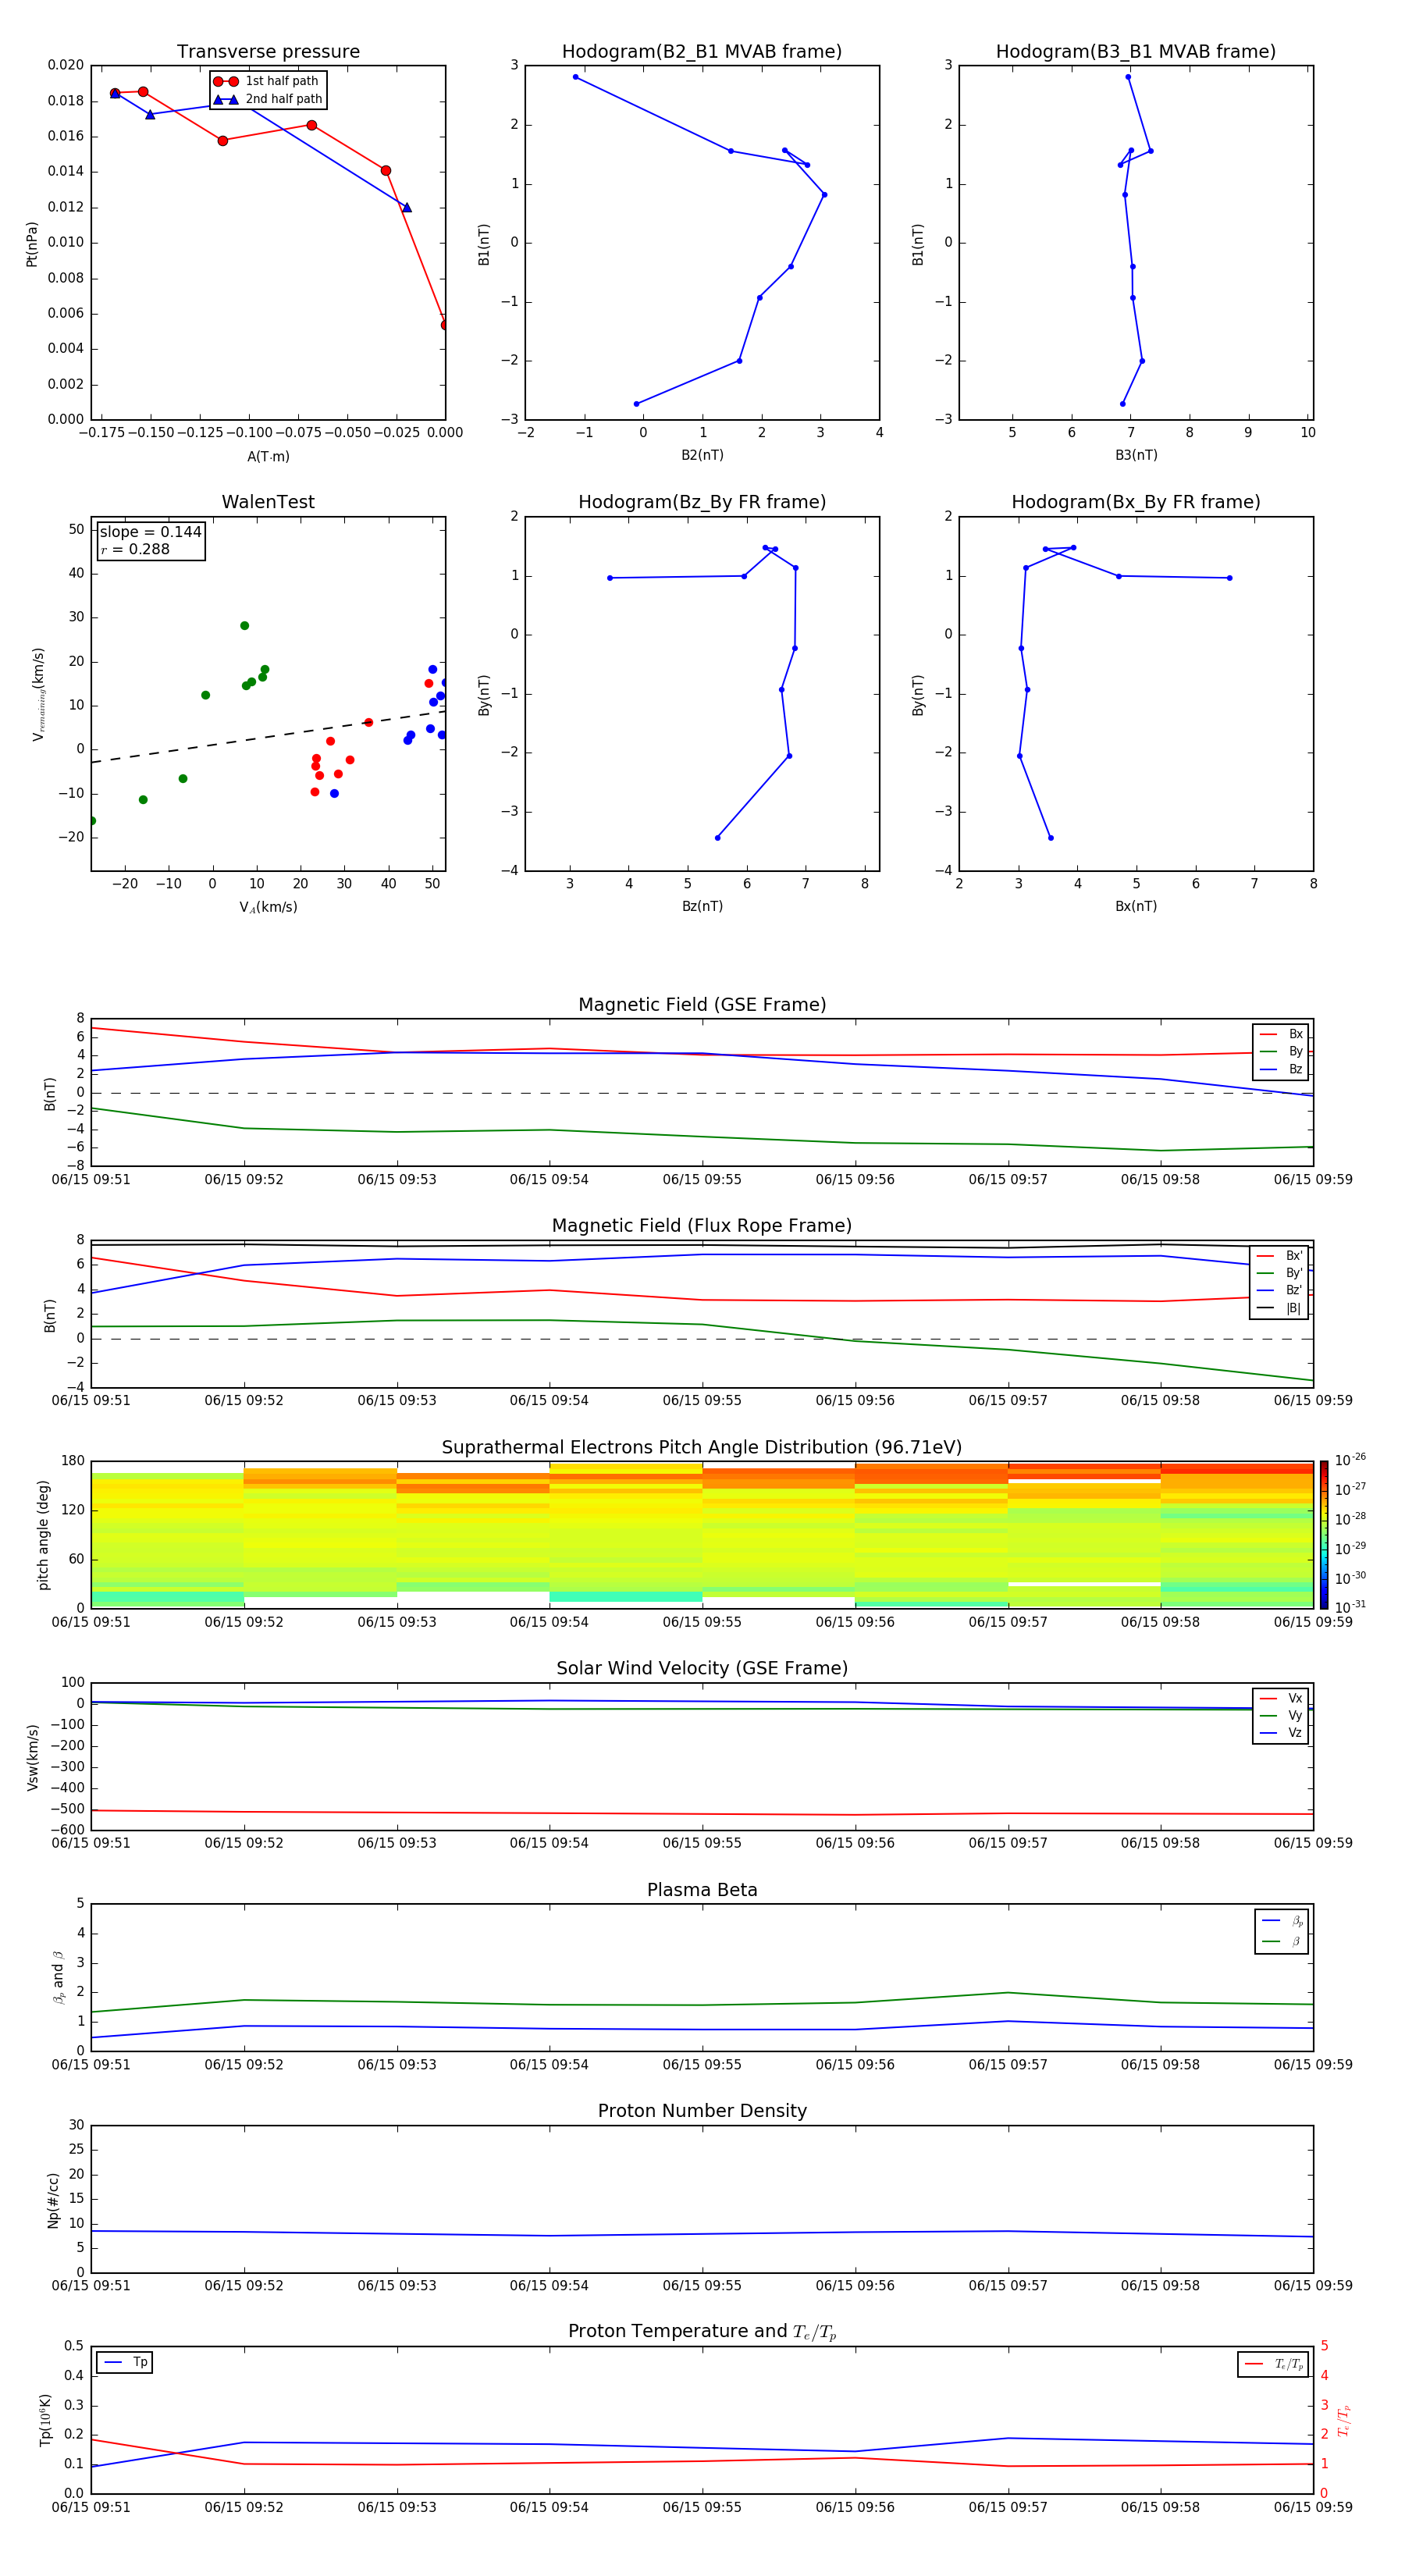Click the "V_remaining(km/s)" y-axis label
1405x2576 pixels.
point(39,694)
